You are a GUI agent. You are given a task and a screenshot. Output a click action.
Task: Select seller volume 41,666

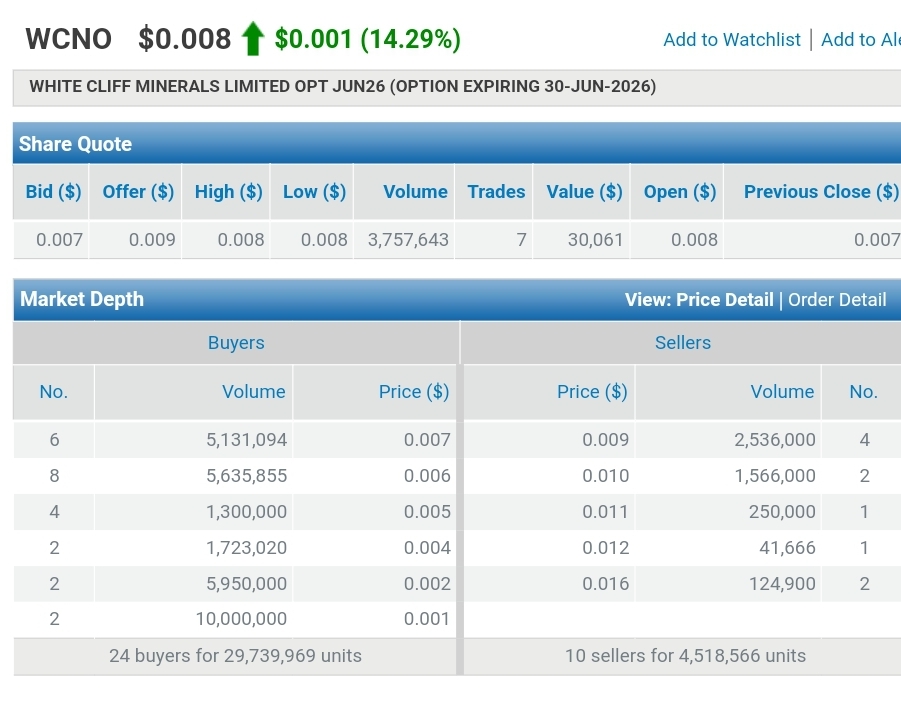point(787,548)
